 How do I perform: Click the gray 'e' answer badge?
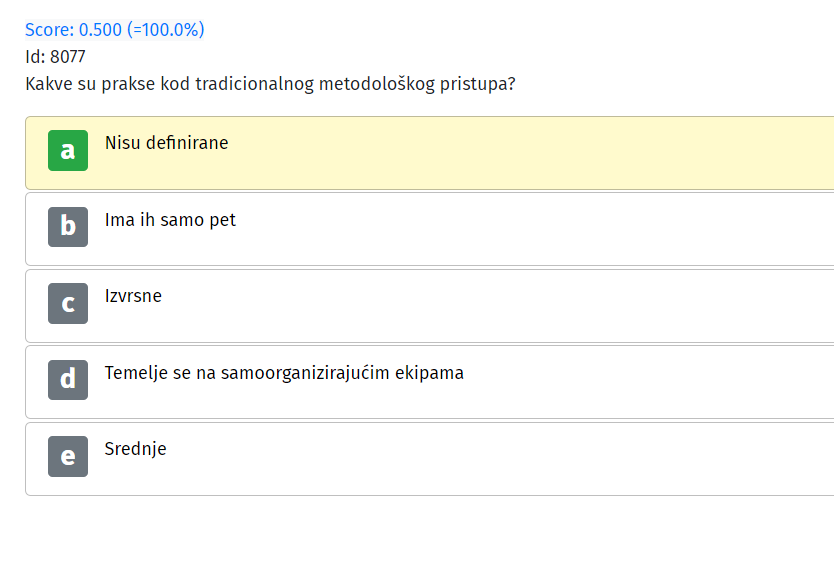click(x=68, y=456)
